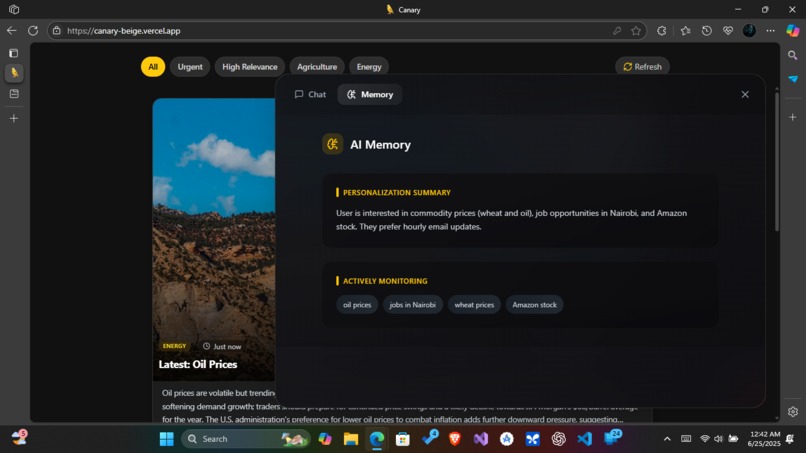Screen dimensions: 806x453
Task: Refresh the news feed
Action: pyautogui.click(x=642, y=67)
